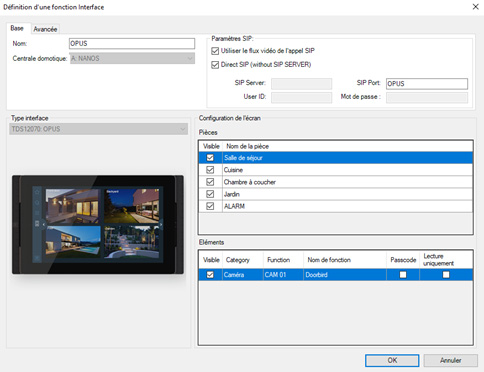This screenshot has height=372, width=484.
Task: Uncheck Visible for Salle de séjour
Action: coord(210,158)
